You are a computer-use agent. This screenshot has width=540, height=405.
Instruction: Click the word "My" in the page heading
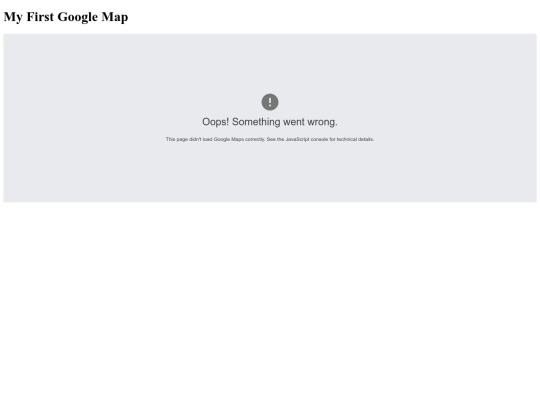tap(13, 17)
